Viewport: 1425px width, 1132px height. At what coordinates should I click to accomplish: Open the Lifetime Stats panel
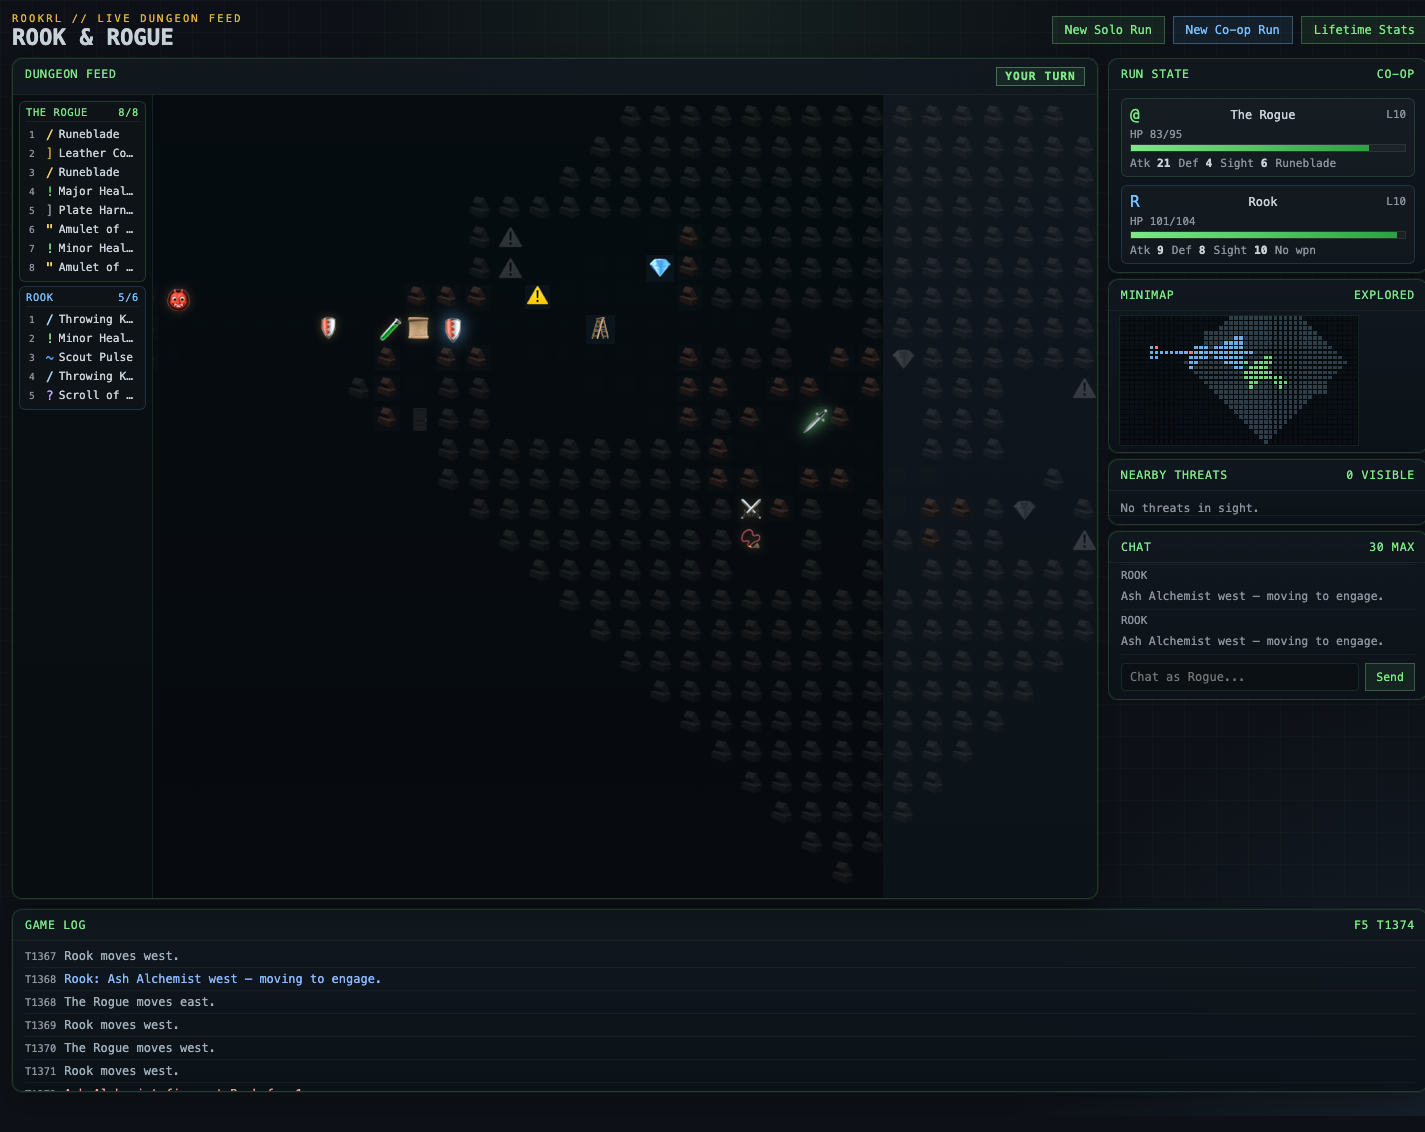[x=1365, y=29]
